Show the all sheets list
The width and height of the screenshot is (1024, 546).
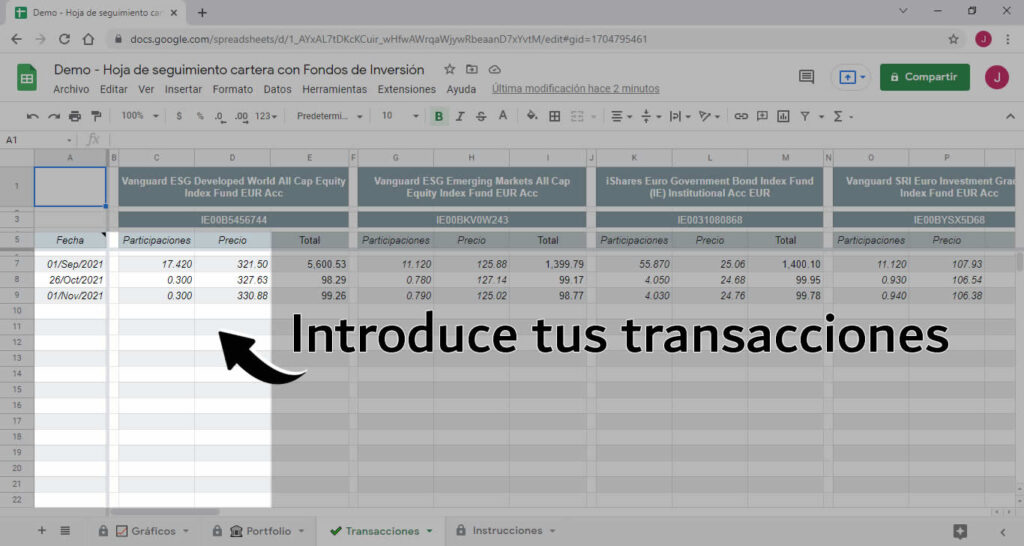pyautogui.click(x=65, y=530)
